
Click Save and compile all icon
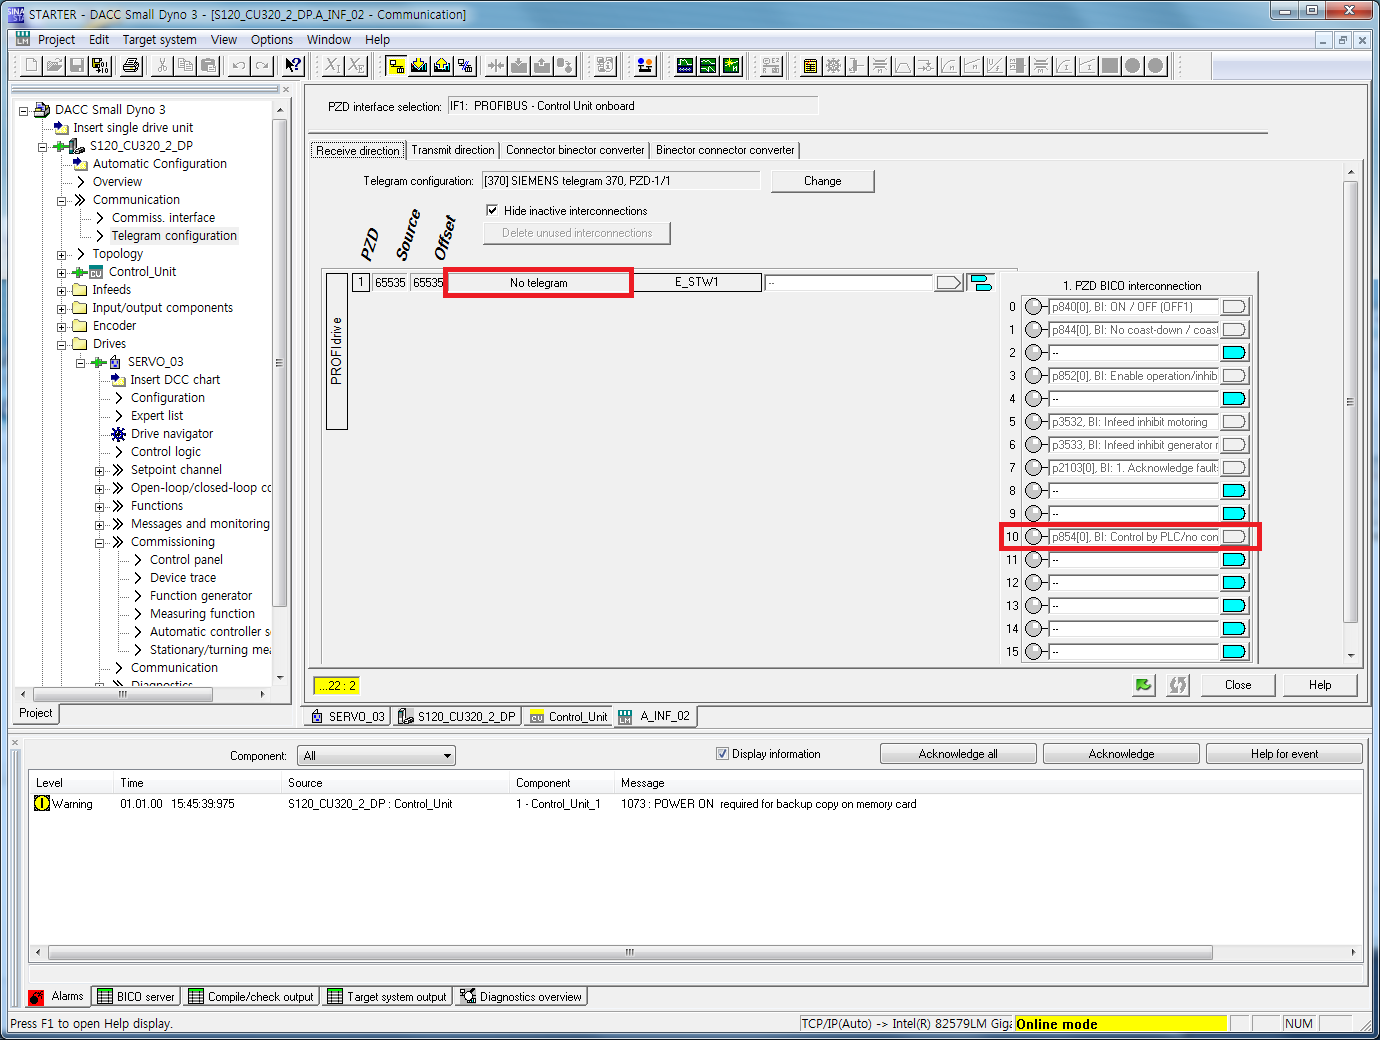pyautogui.click(x=100, y=65)
